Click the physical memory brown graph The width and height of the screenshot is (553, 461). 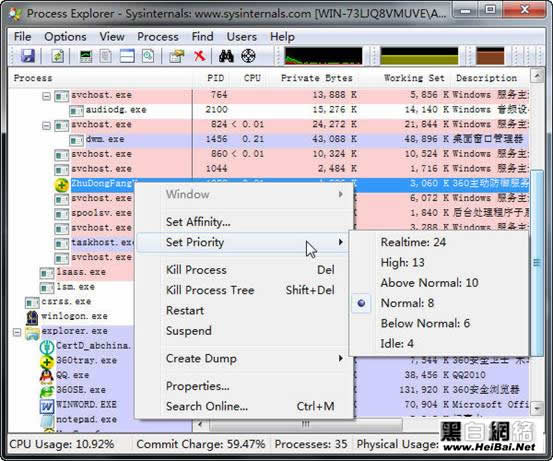[490, 56]
